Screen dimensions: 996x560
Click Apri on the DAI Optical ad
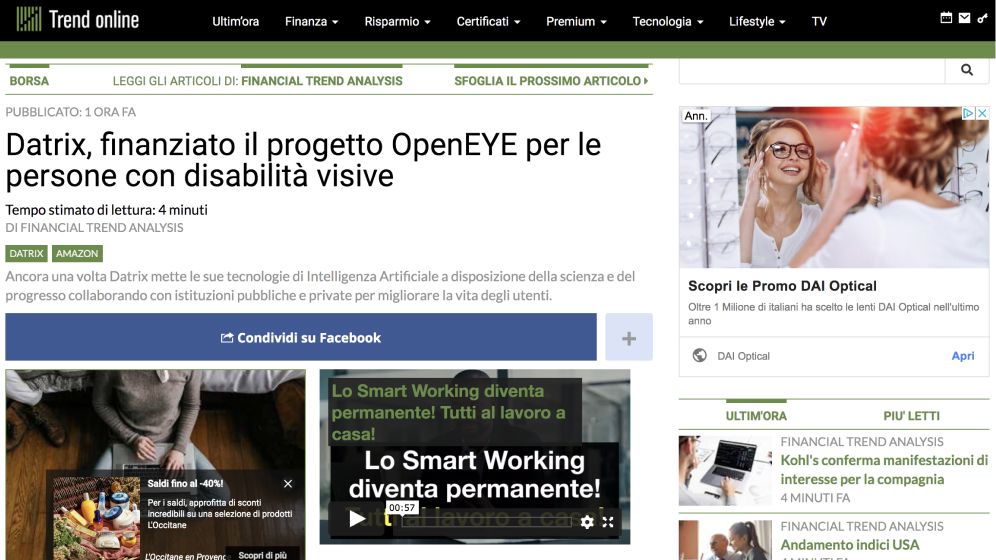coord(962,356)
